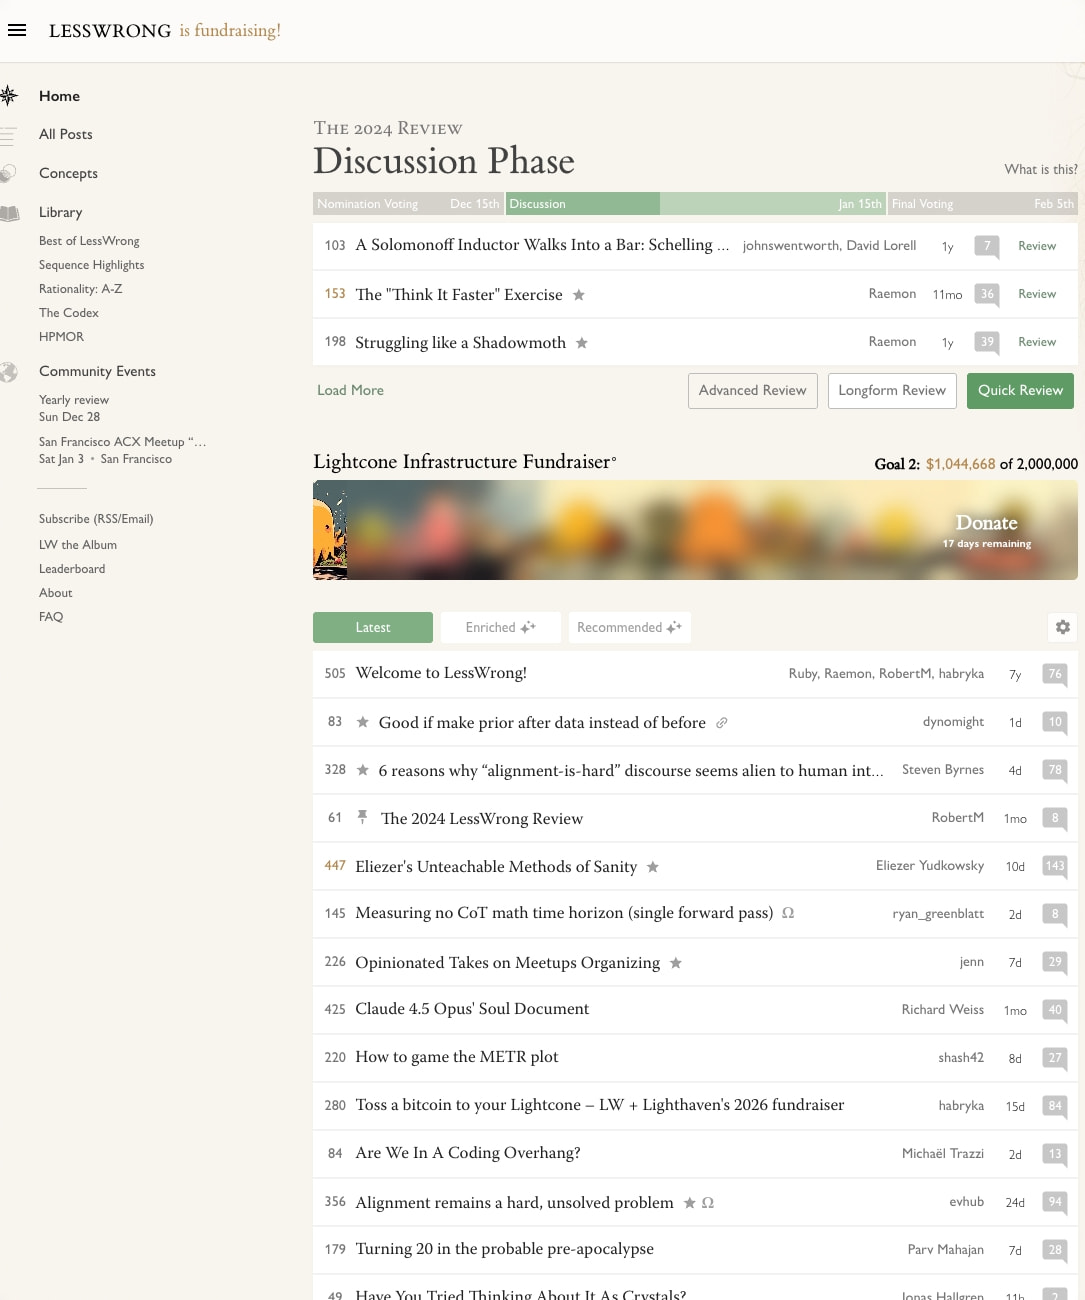Click 'What is this?' link
The height and width of the screenshot is (1300, 1085).
1041,169
